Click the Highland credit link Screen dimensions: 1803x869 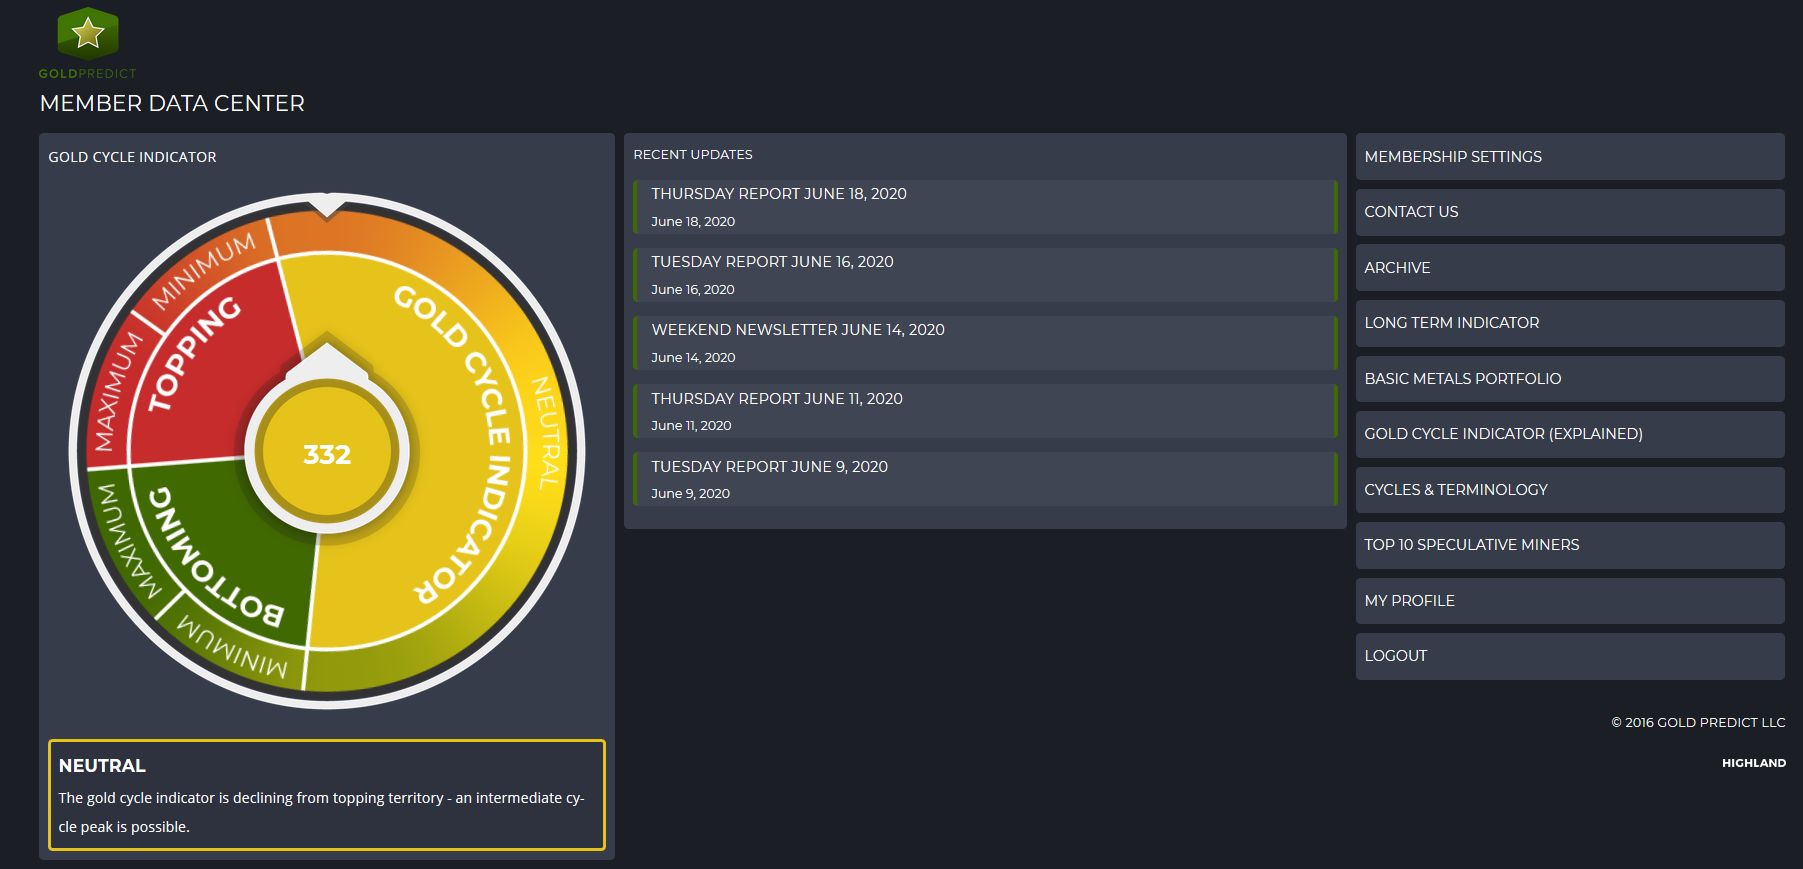[1753, 763]
